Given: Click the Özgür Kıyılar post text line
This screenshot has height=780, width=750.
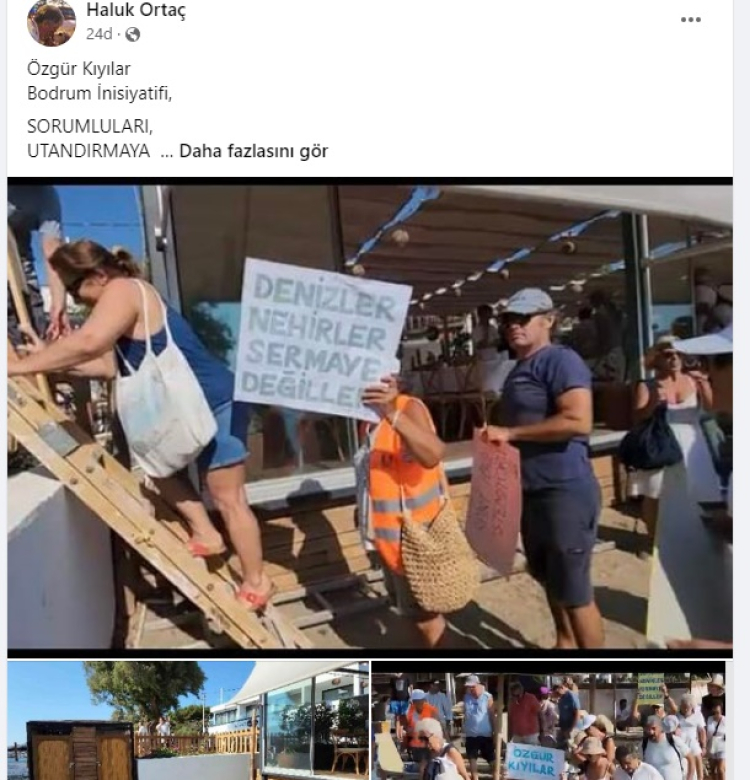Looking at the screenshot, I should tap(79, 69).
